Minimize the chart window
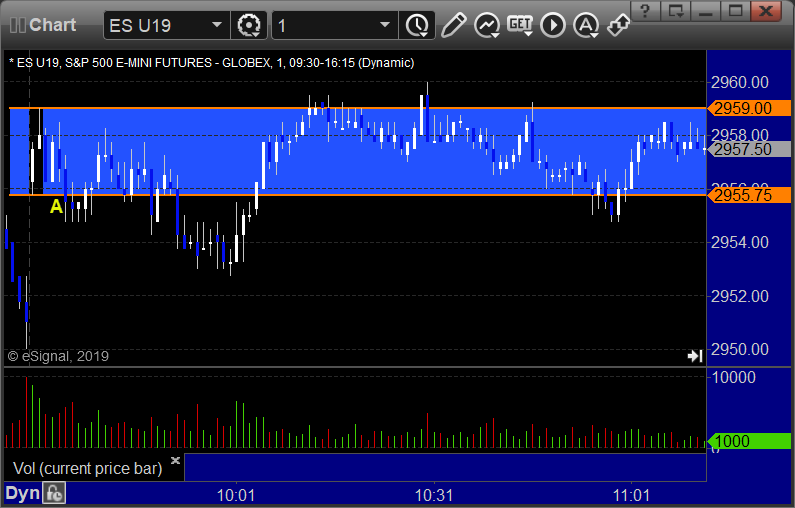The image size is (795, 508). tap(706, 11)
